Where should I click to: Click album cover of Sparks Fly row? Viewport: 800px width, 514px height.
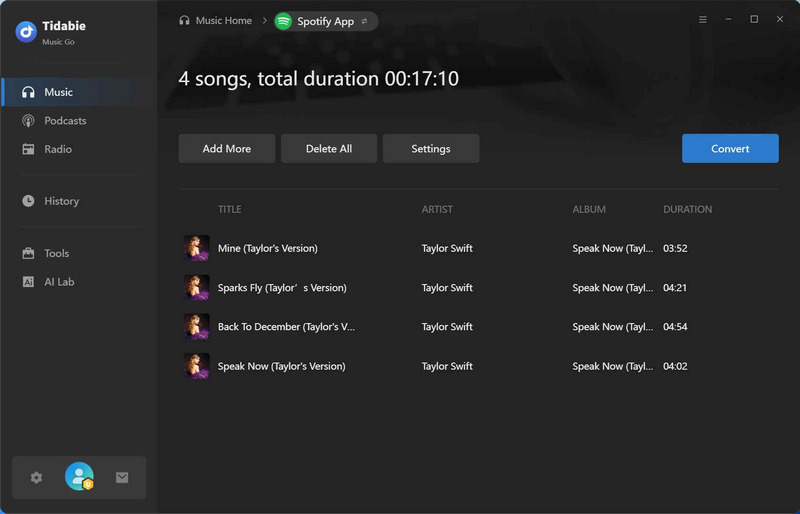click(x=196, y=287)
